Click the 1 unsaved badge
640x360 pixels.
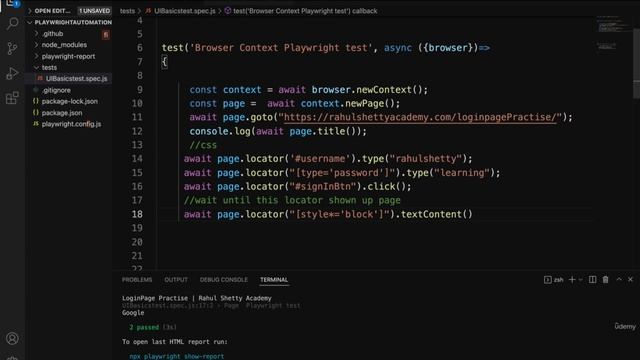pyautogui.click(x=94, y=11)
